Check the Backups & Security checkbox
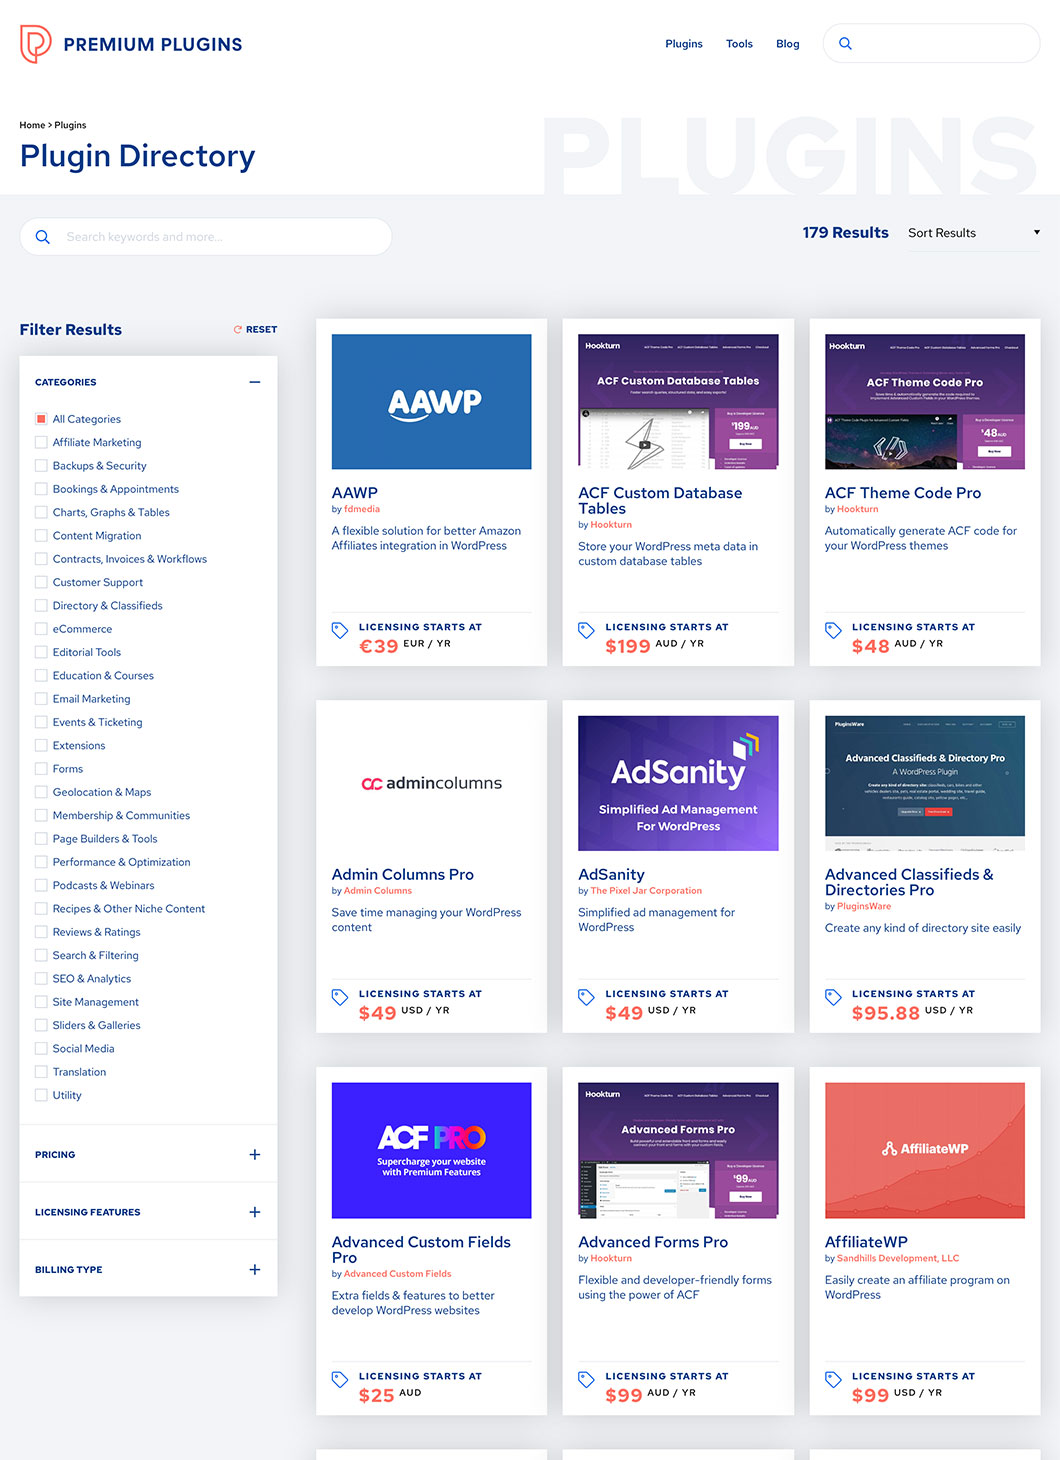 [41, 466]
